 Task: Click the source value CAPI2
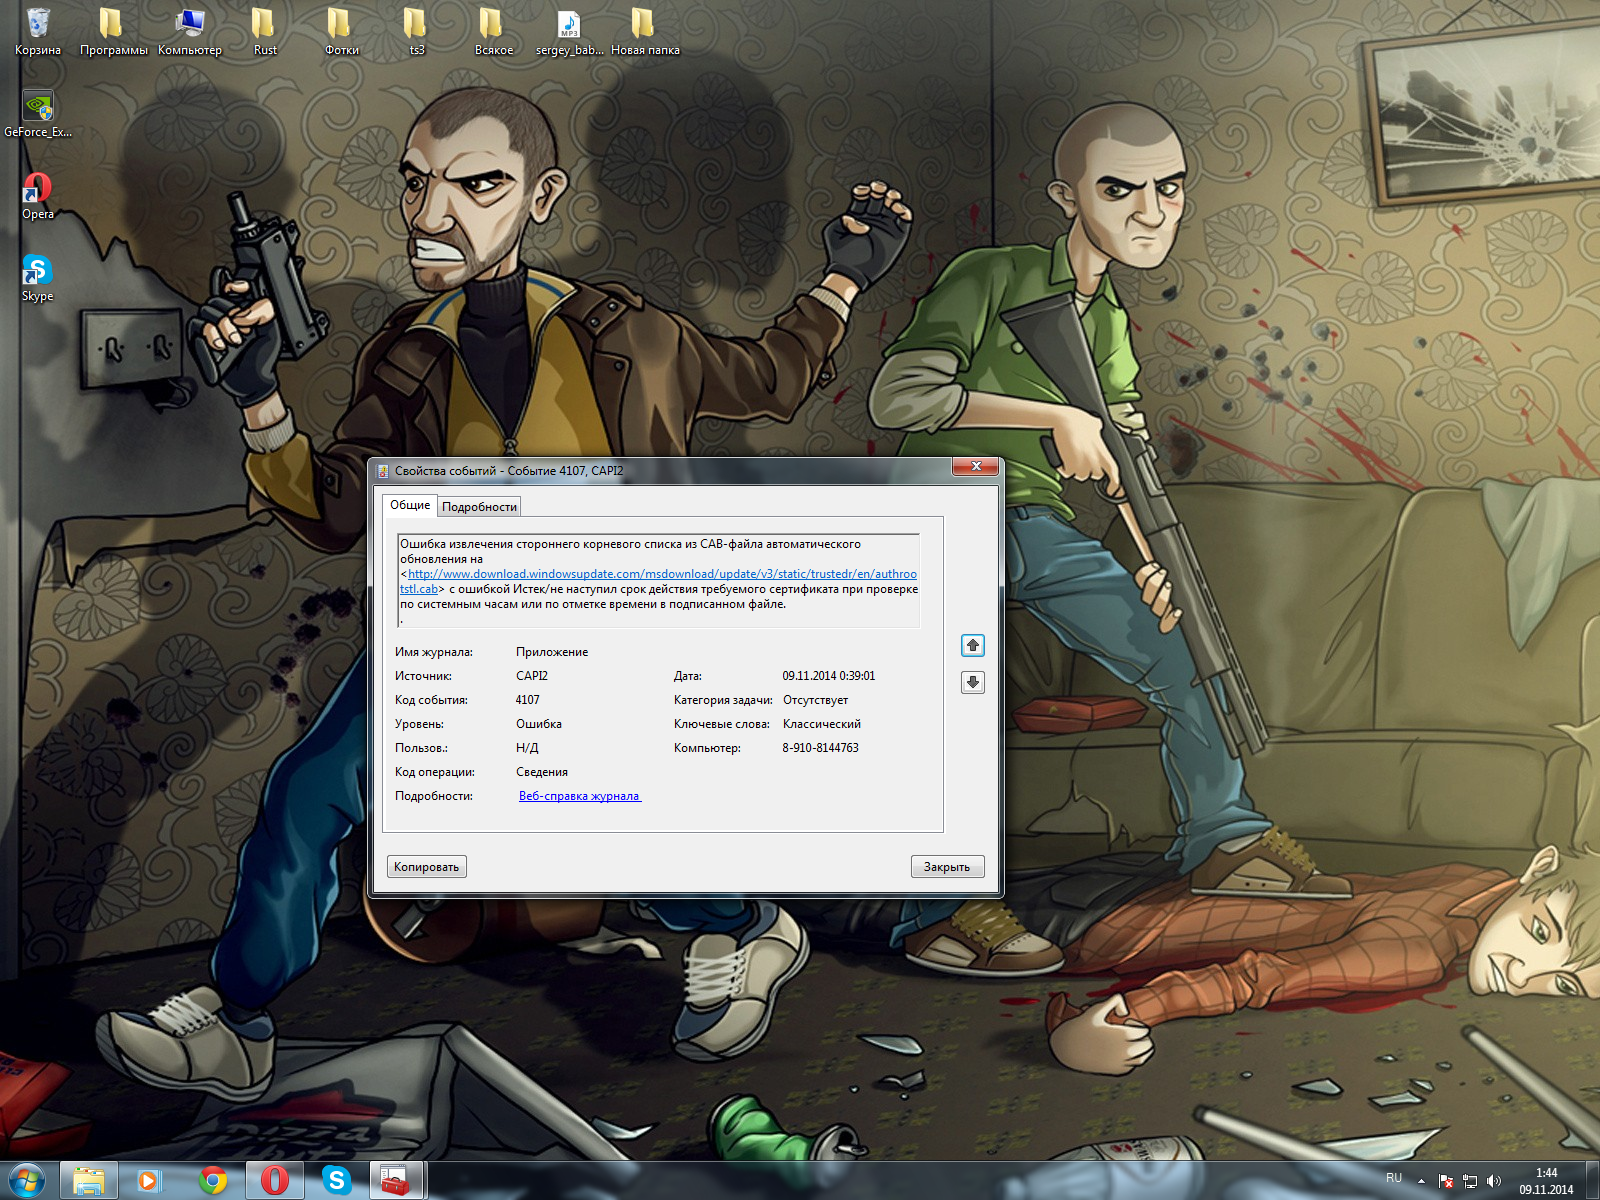(532, 676)
